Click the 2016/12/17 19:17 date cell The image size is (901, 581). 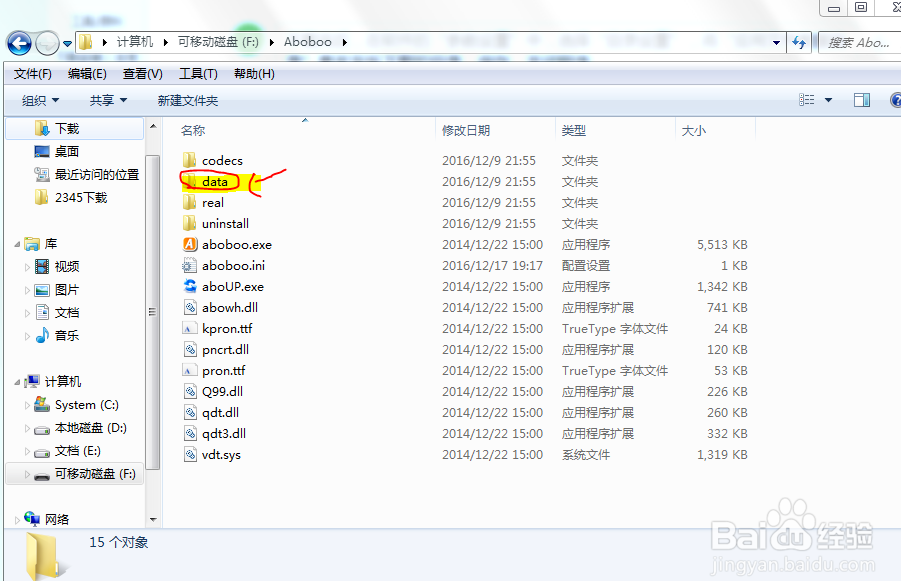(x=492, y=266)
